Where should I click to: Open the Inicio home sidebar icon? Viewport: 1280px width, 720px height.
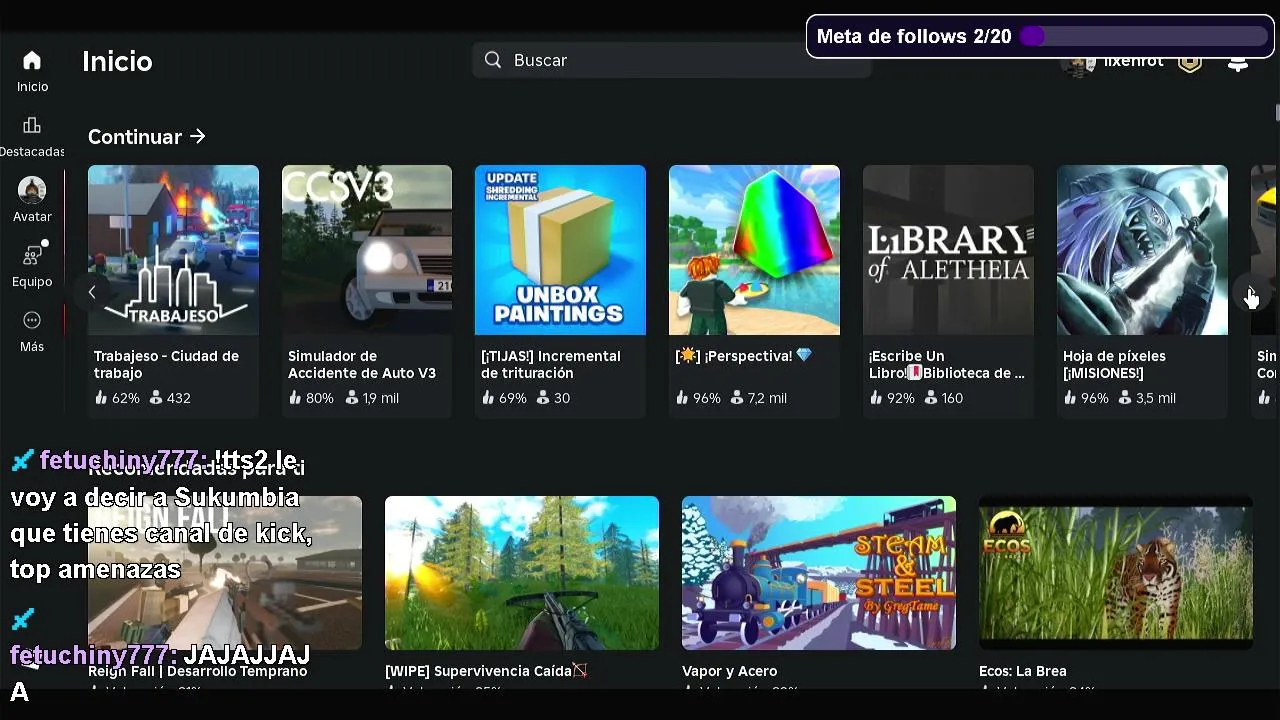32,61
